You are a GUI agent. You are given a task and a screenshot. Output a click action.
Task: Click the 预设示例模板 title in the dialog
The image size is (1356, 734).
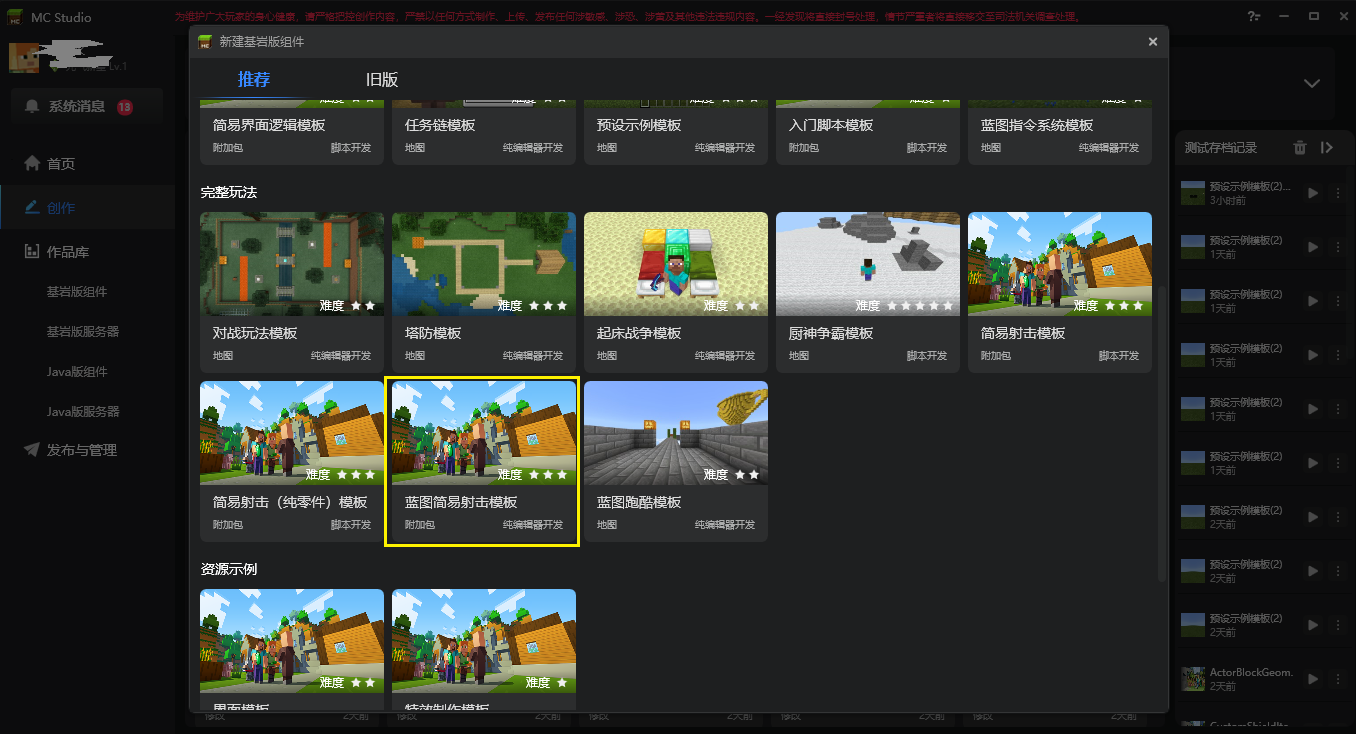pos(639,125)
